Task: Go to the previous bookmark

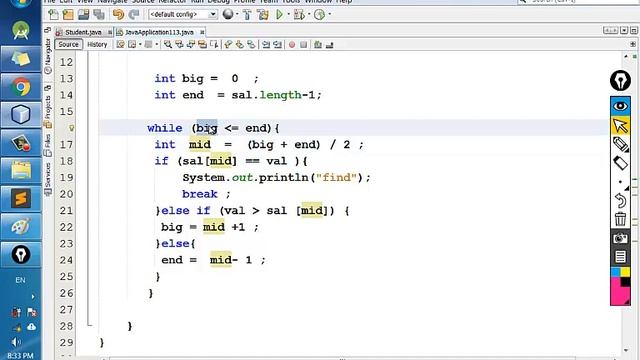Action: 228,44
